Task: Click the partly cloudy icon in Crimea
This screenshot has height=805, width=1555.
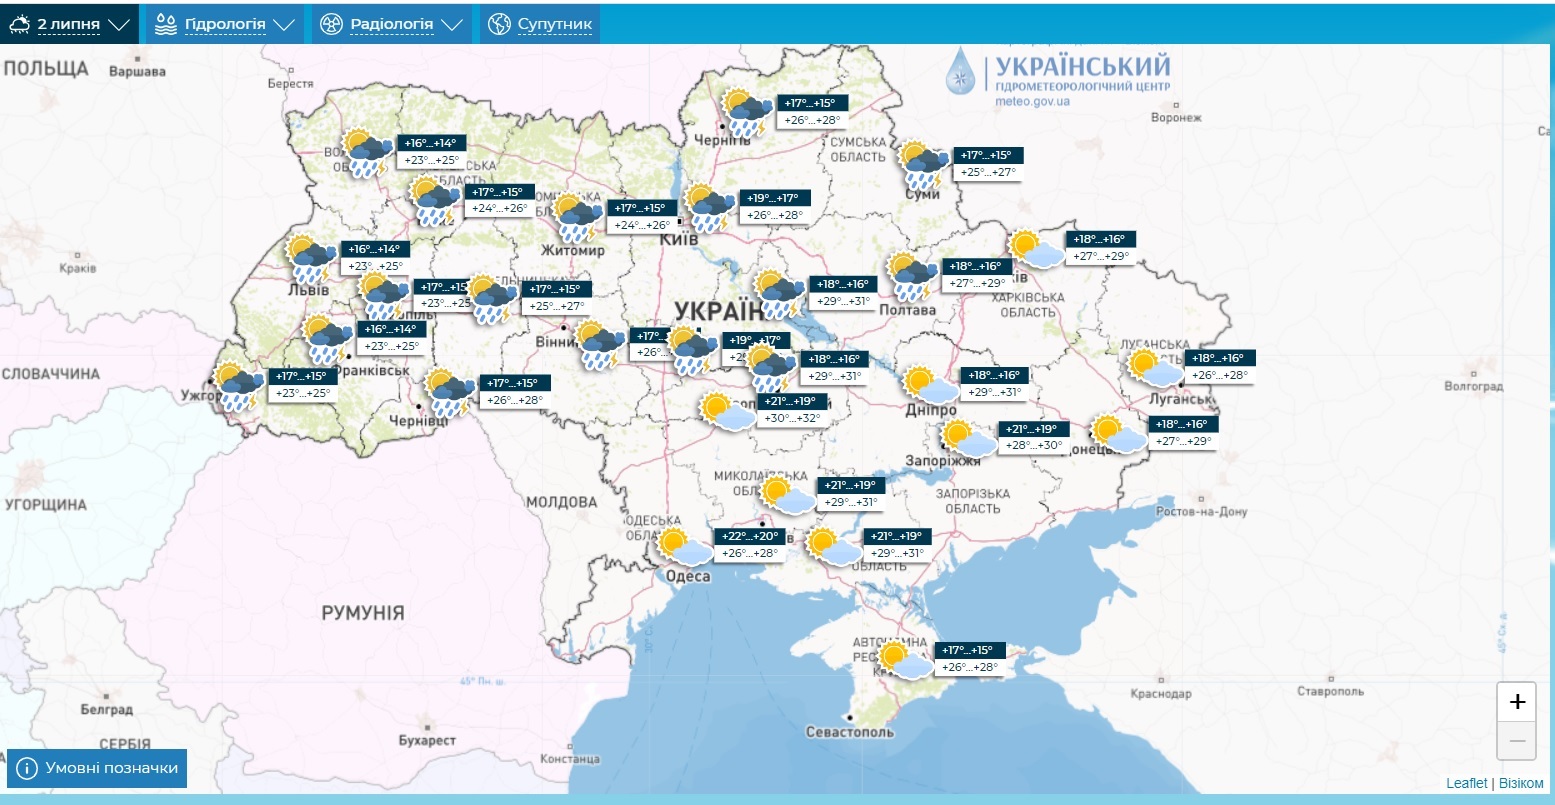Action: pos(905,660)
